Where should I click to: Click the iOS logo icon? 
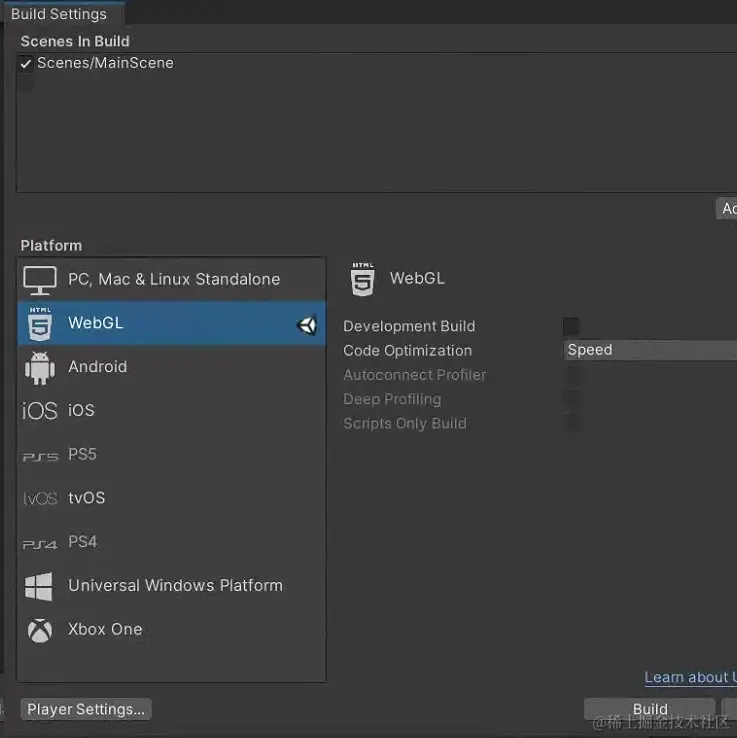pyautogui.click(x=40, y=410)
